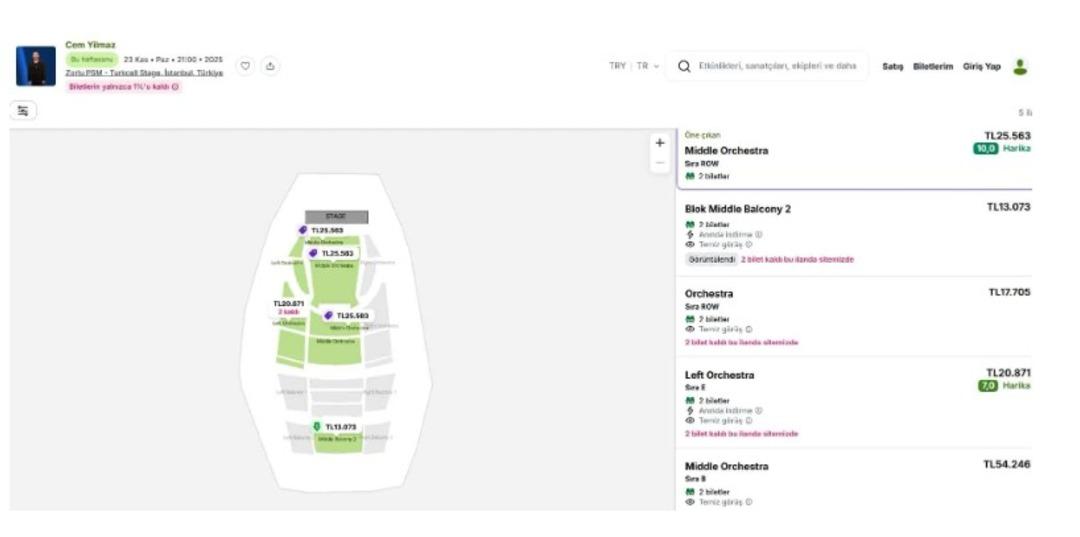Click the search magnifier icon
Image resolution: width=1080 pixels, height=537 pixels.
click(684, 66)
